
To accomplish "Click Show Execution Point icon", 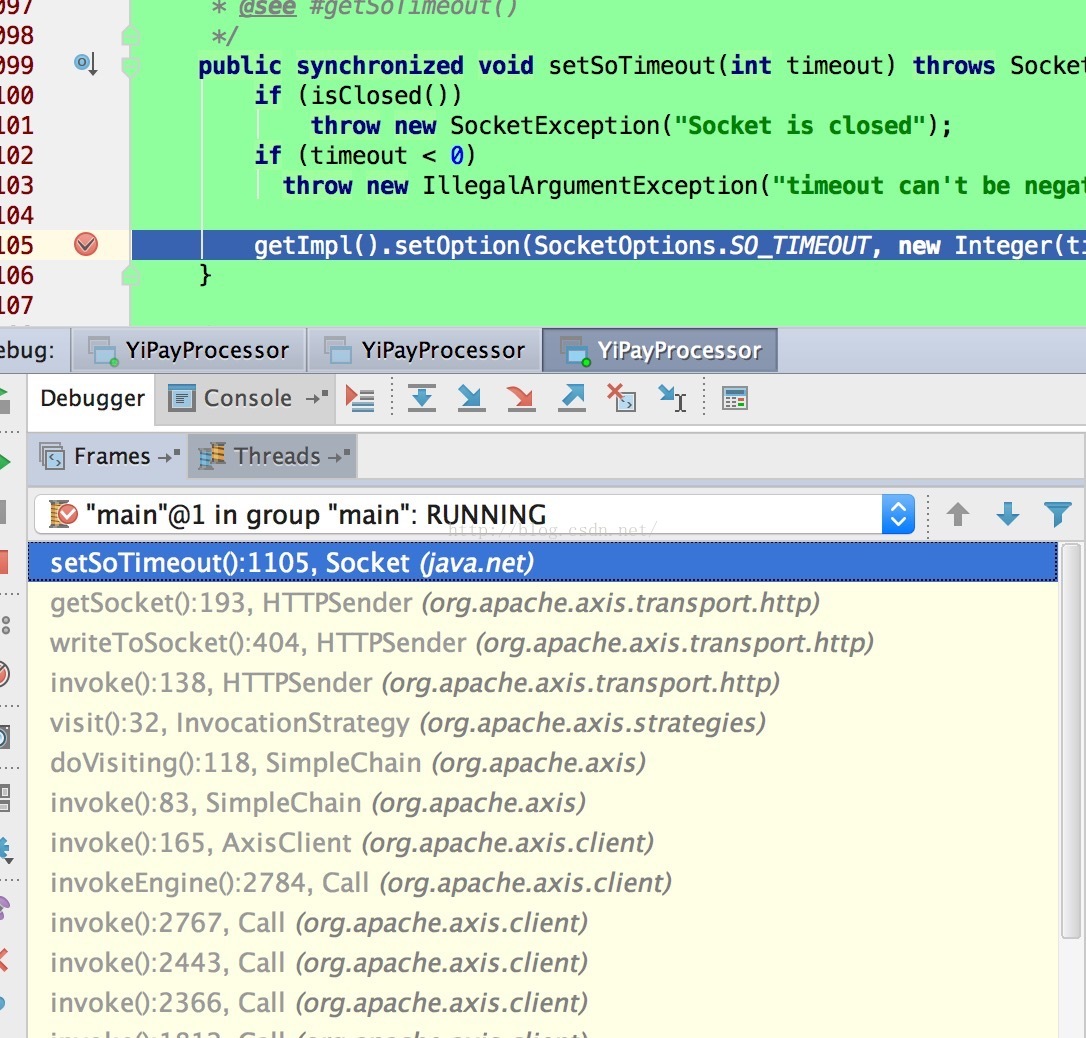I will [x=359, y=399].
